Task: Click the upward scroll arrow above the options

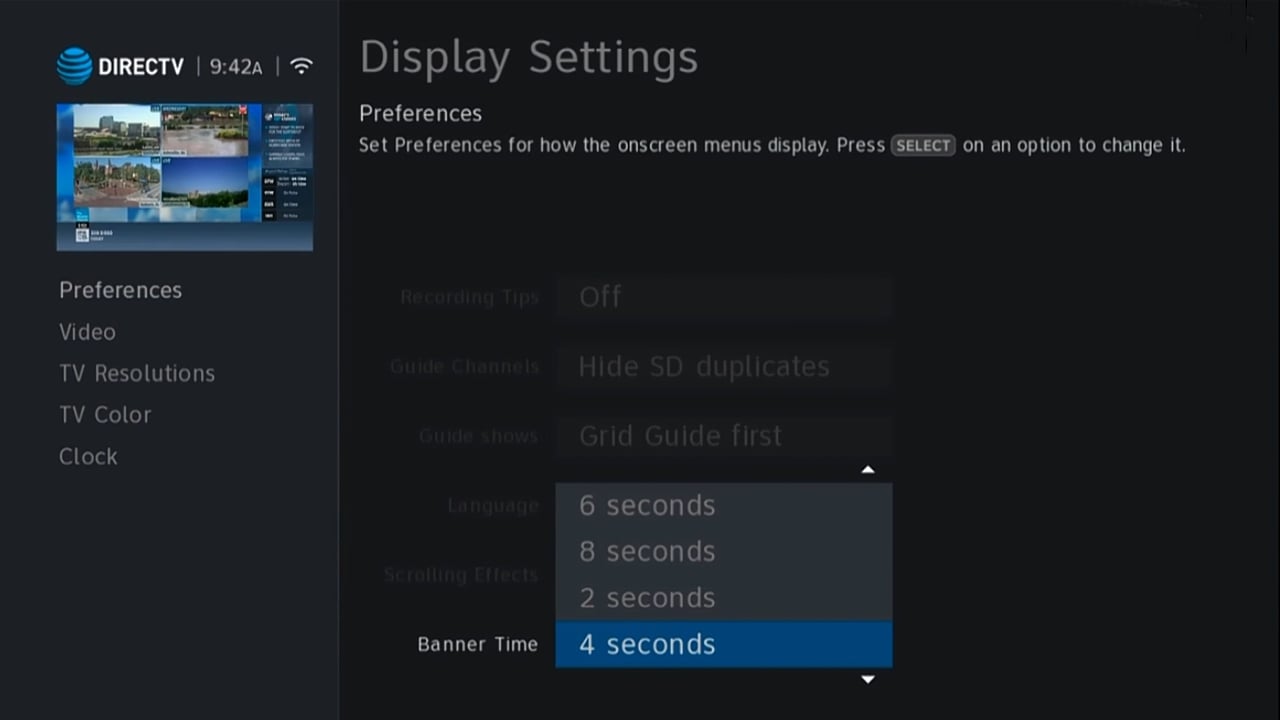Action: point(868,469)
